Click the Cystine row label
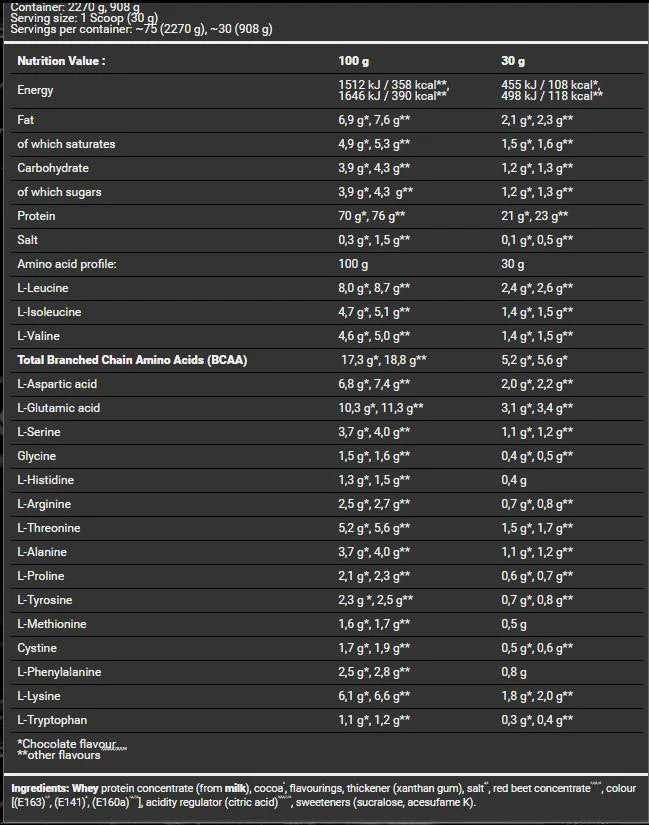649x825 pixels. coord(37,648)
